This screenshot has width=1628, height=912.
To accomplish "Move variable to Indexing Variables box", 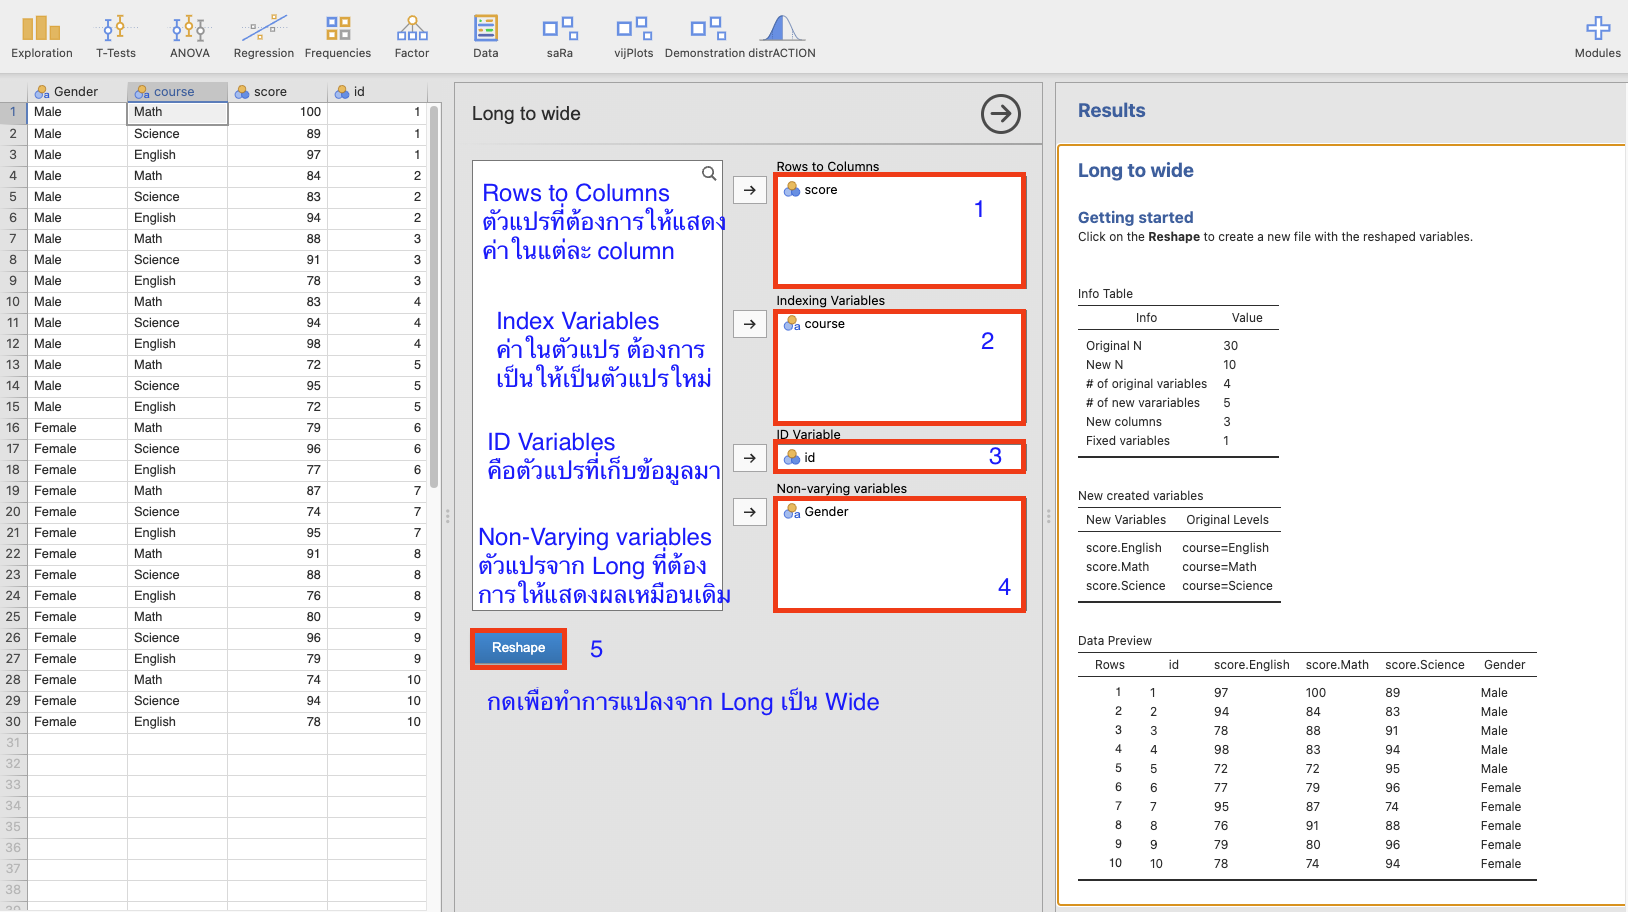I will point(749,324).
